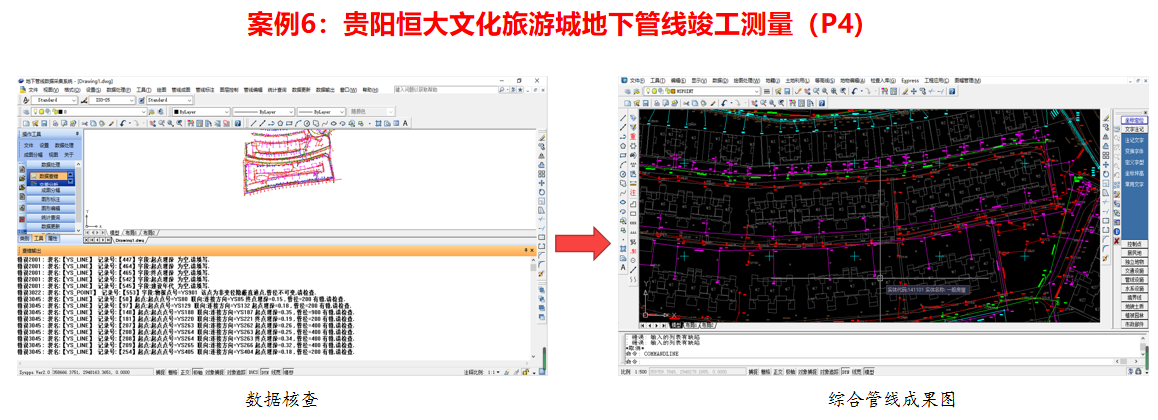This screenshot has width=1158, height=420.
Task: Click red 重 icon in right toolbar
Action: point(633,136)
